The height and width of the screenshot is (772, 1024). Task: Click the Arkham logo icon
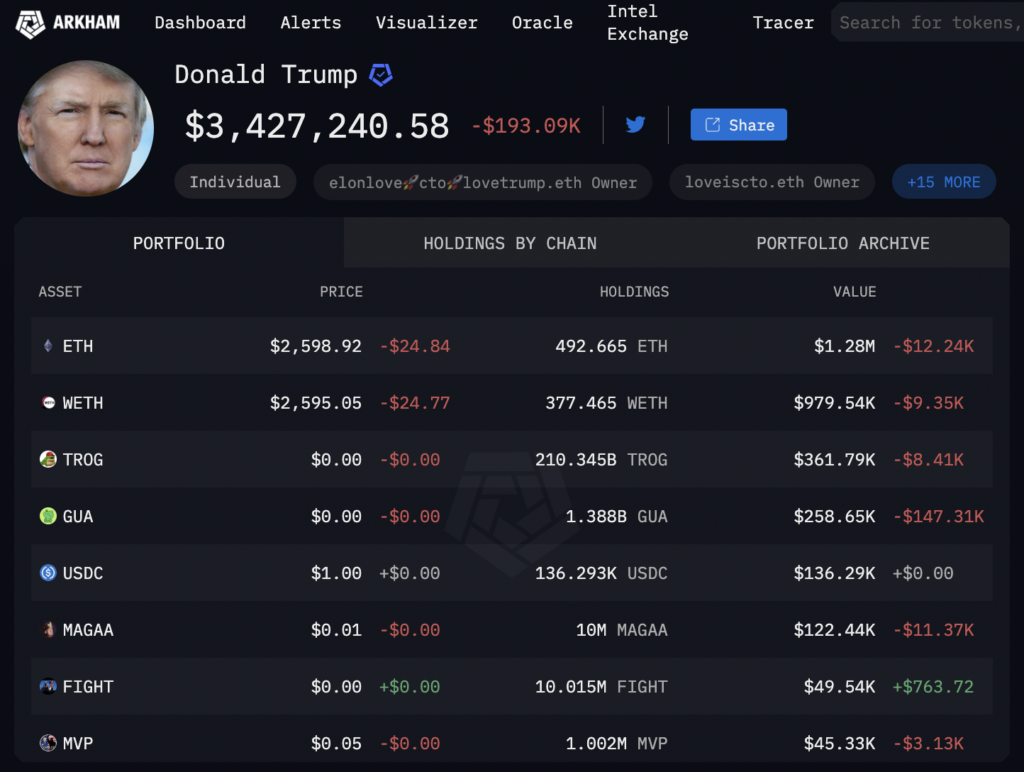30,24
